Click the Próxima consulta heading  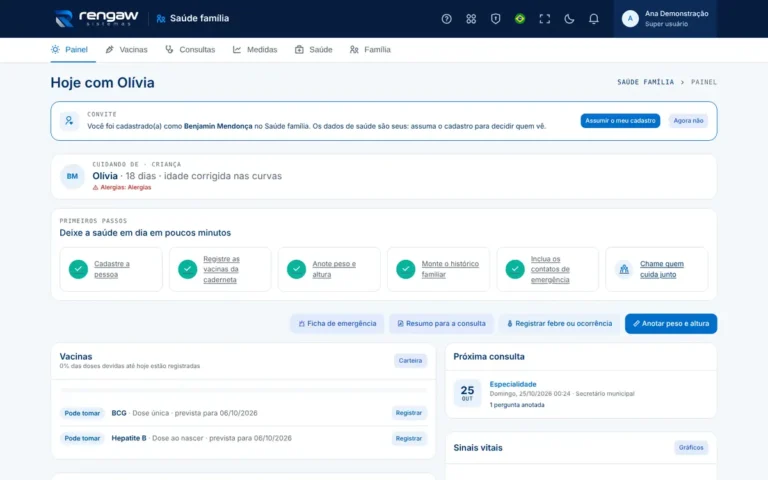tap(489, 357)
